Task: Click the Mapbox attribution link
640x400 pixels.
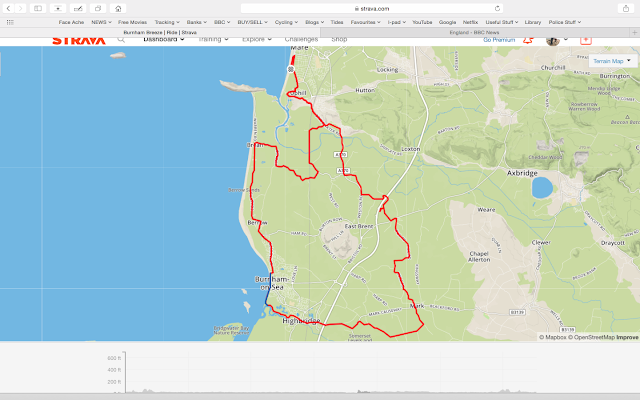Action: (553, 337)
